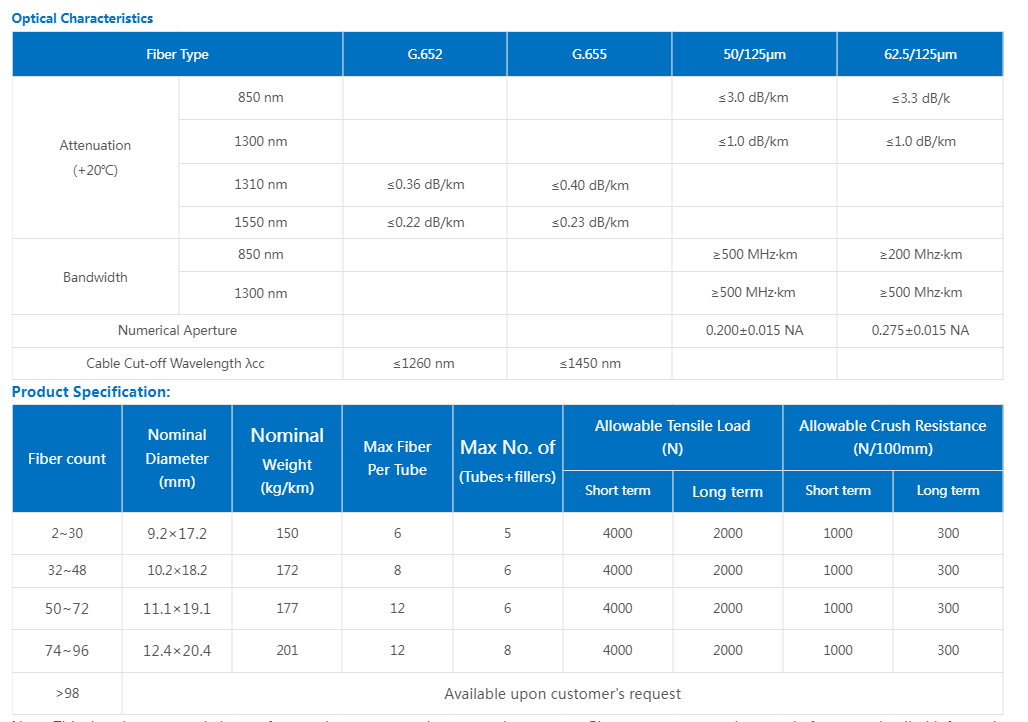The width and height of the screenshot is (1028, 722).
Task: Click the Allowable Crush Resistance header
Action: click(893, 437)
